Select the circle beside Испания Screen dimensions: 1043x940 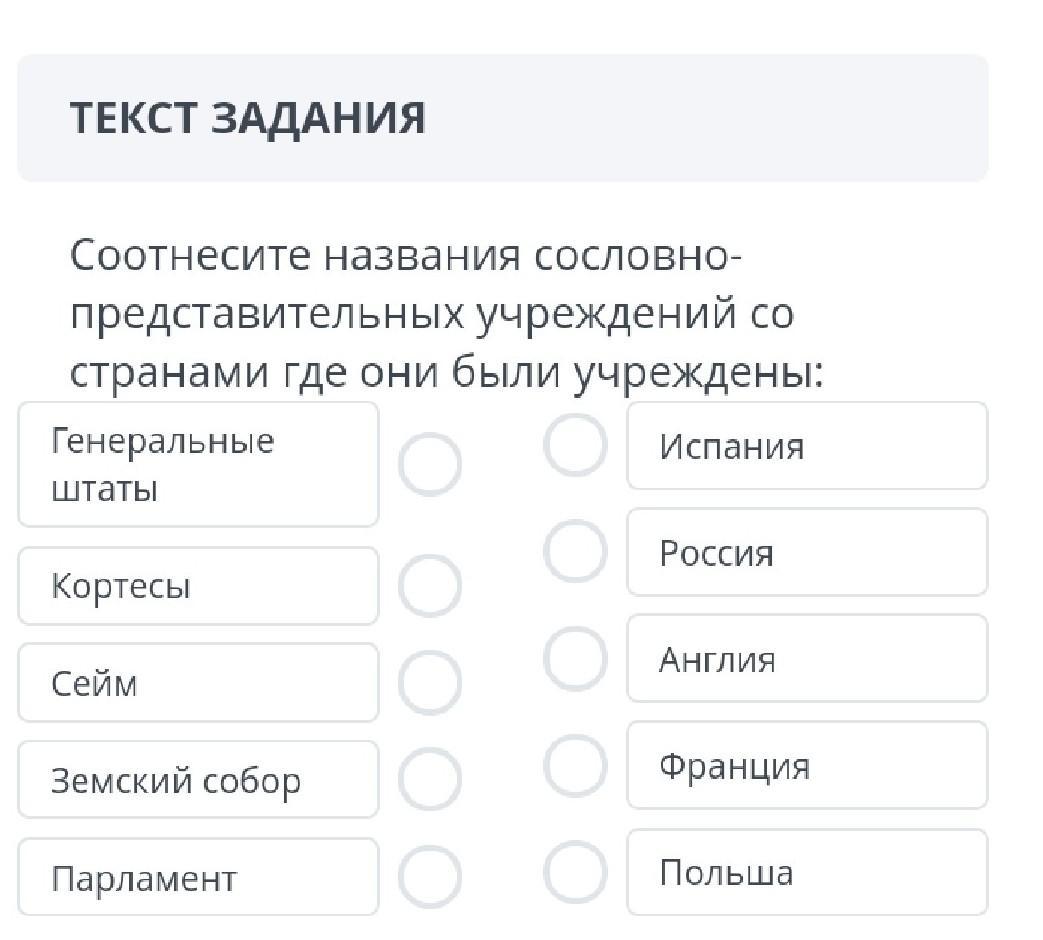(575, 445)
